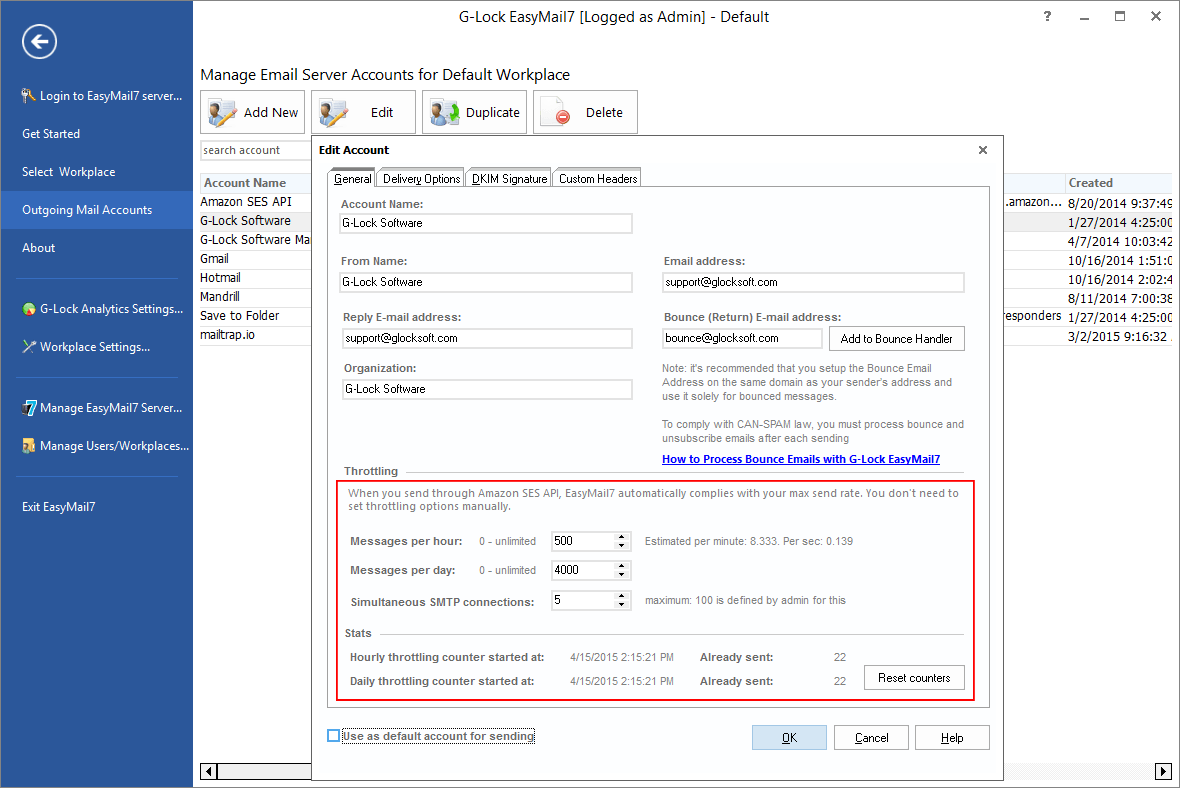Switch to the Delivery Options tab
Screen dimensions: 1180x788
coord(420,177)
